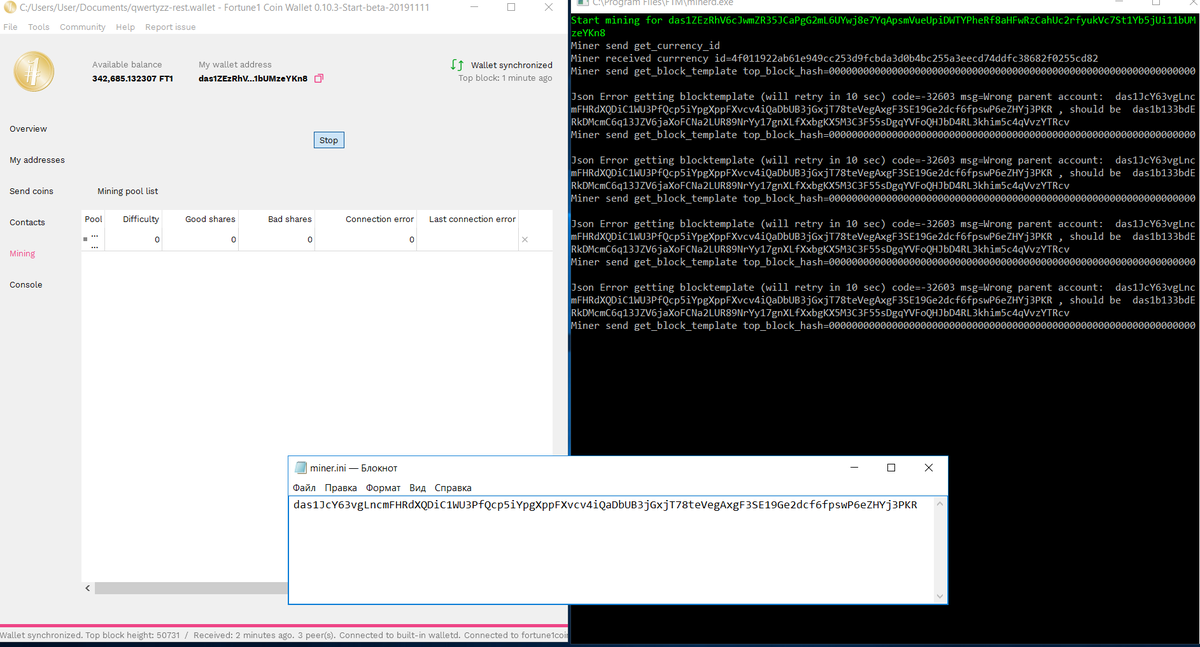This screenshot has width=1200, height=647.
Task: Go to the Overview section
Action: [28, 129]
